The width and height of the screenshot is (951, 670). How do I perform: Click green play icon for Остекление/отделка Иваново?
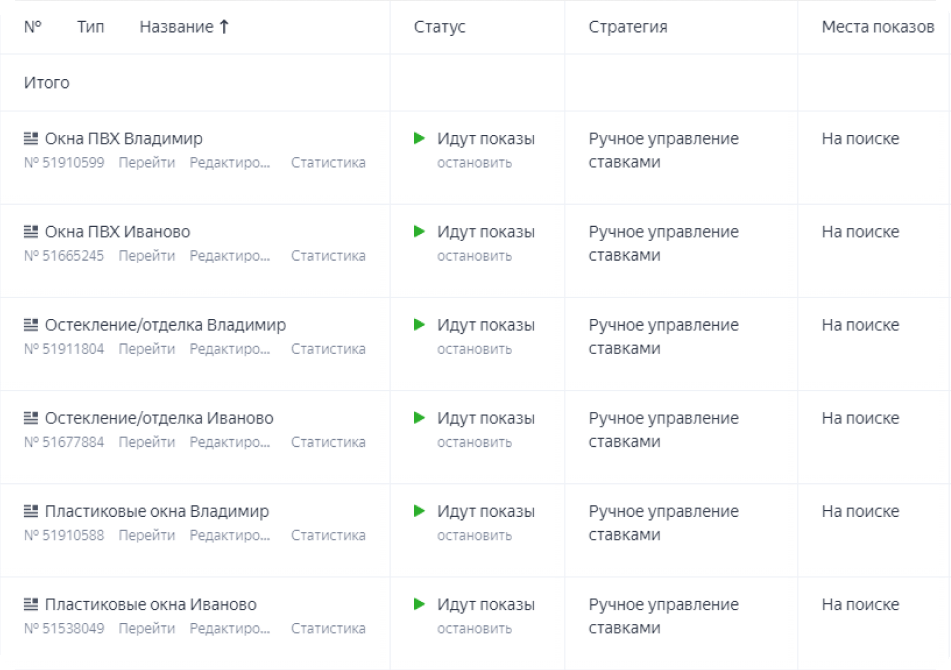[420, 418]
